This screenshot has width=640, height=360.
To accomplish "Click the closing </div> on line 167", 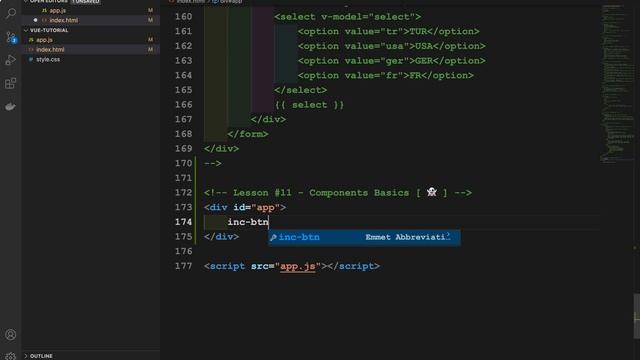I will click(268, 120).
